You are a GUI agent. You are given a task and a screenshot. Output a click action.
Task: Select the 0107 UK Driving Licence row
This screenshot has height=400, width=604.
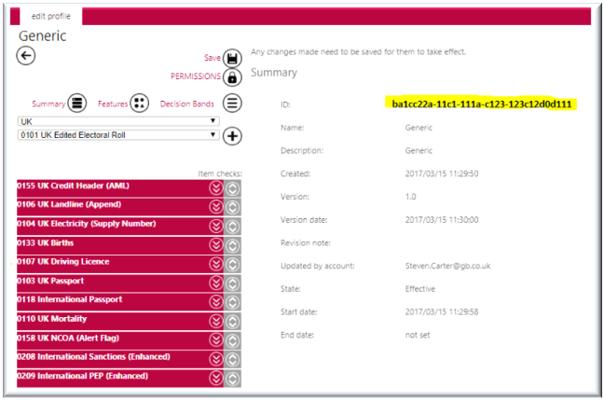[120, 264]
